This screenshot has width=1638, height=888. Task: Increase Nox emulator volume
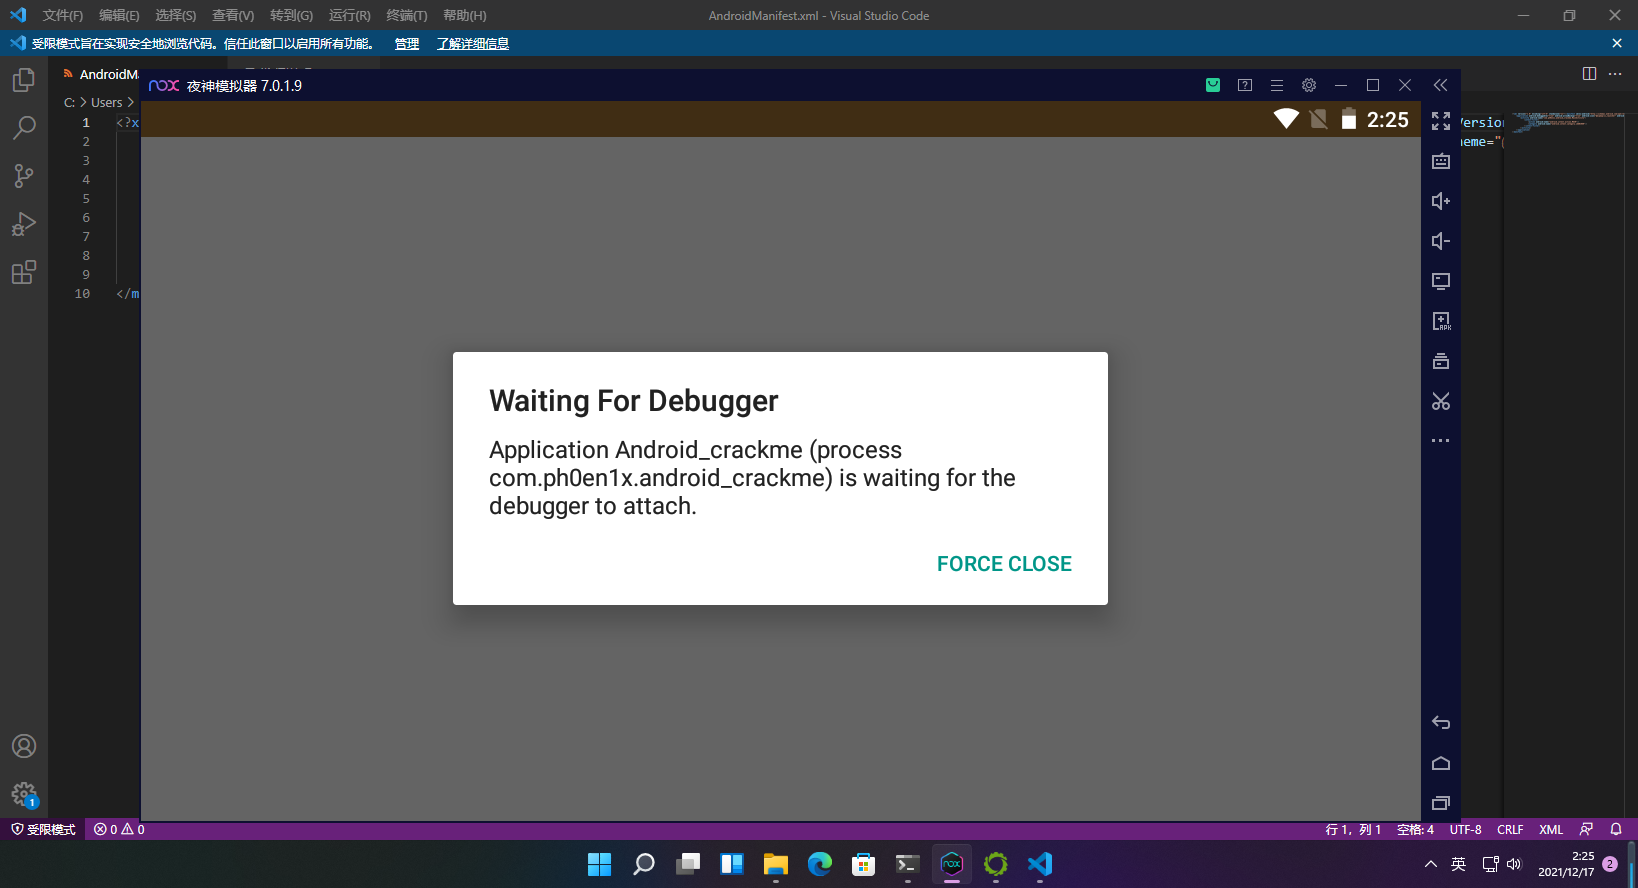click(1441, 201)
